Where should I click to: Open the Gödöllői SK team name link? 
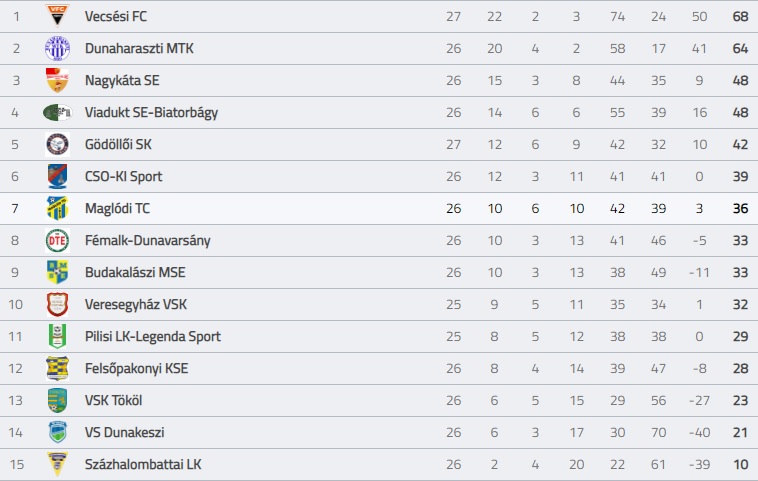118,145
